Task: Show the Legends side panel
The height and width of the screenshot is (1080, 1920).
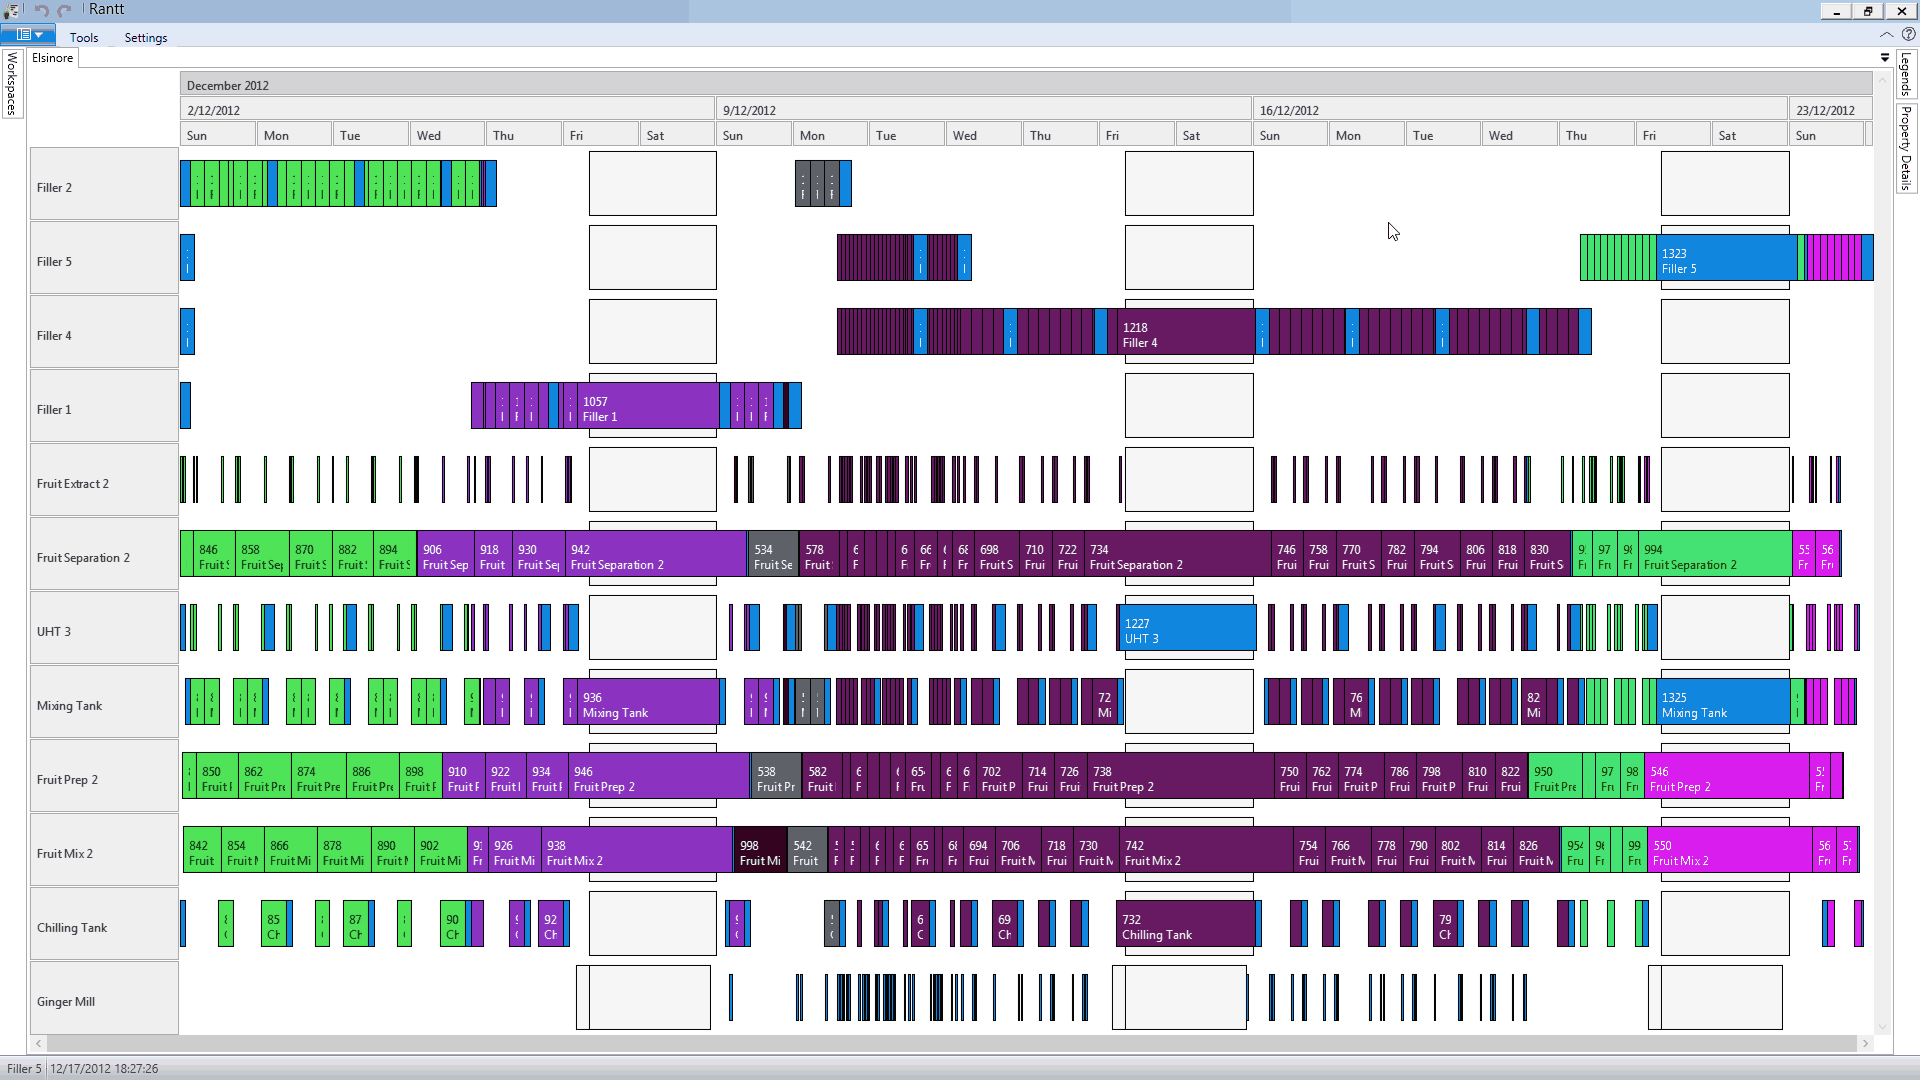Action: point(1906,74)
